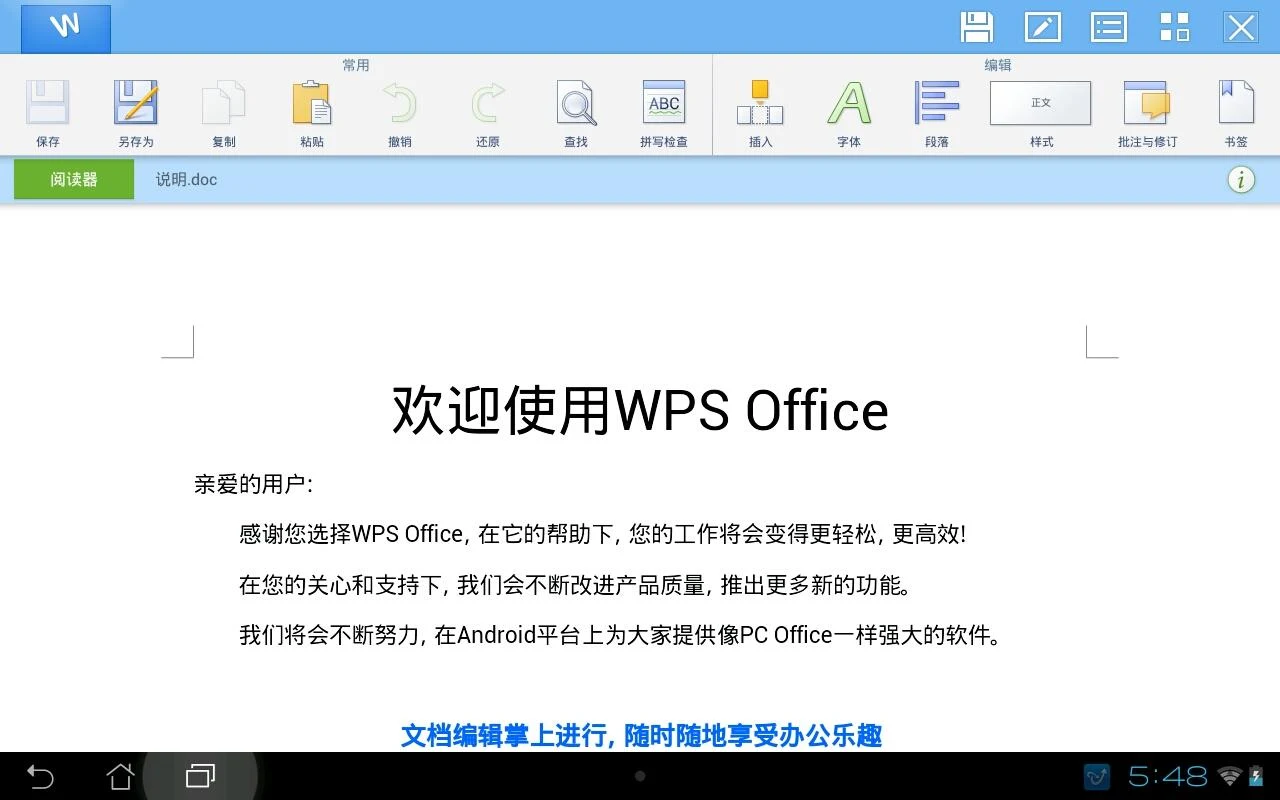Viewport: 1280px width, 800px height.
Task: Select the 说明.doc file name
Action: coord(186,180)
